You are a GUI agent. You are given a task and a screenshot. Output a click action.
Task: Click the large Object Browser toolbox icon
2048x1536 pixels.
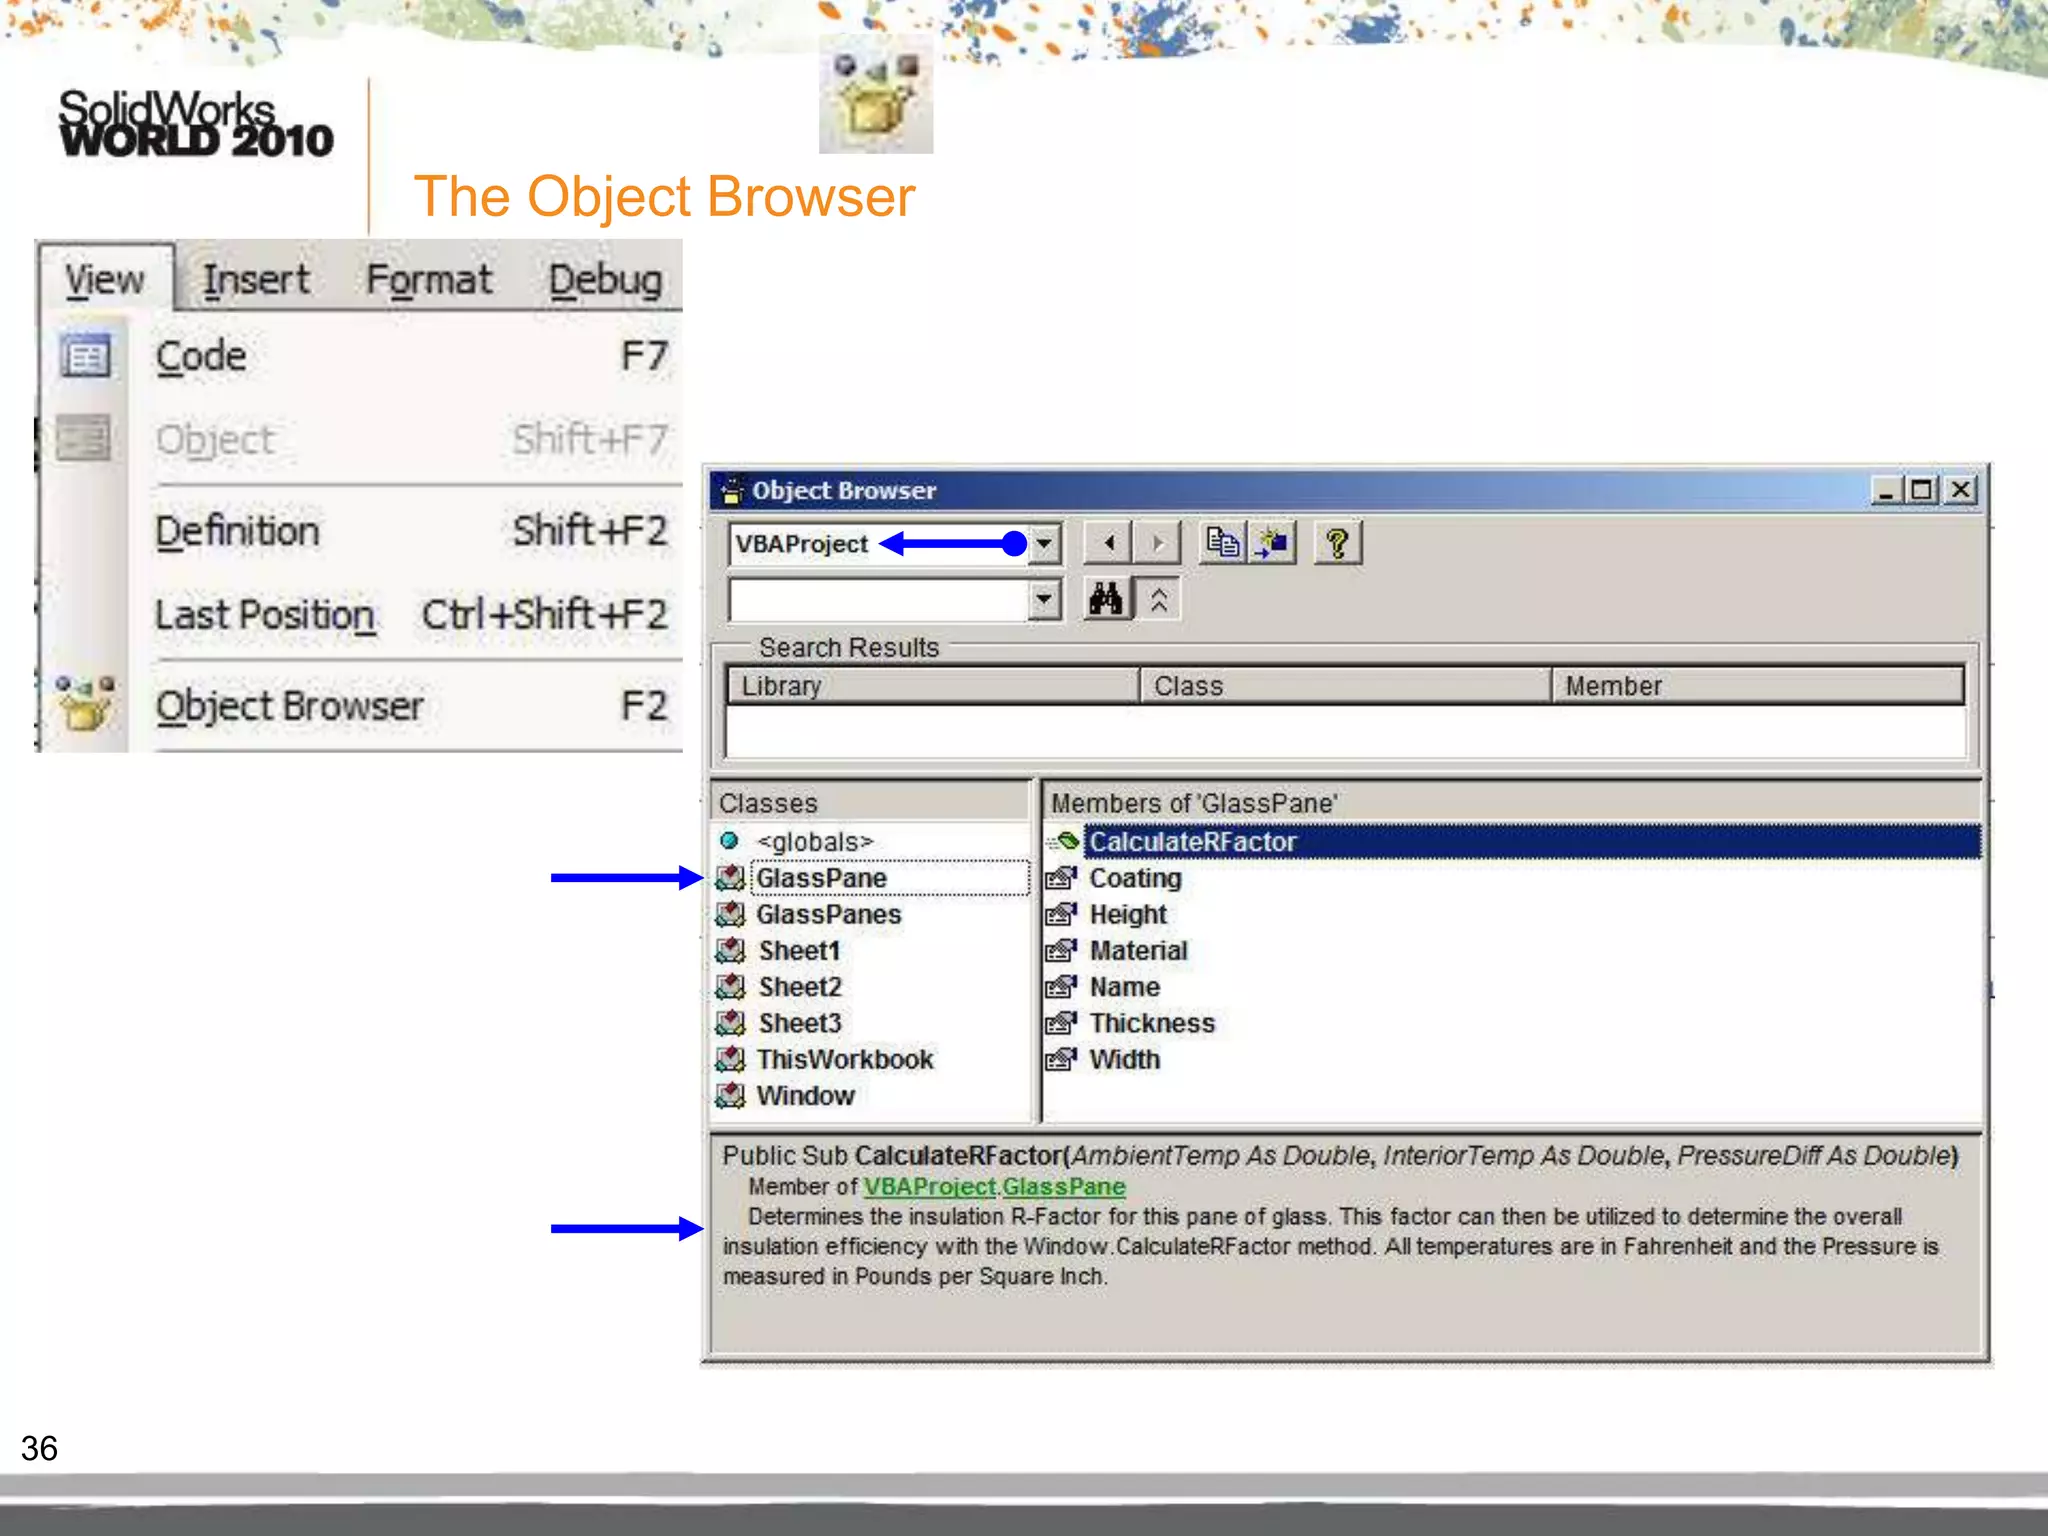[x=875, y=95]
